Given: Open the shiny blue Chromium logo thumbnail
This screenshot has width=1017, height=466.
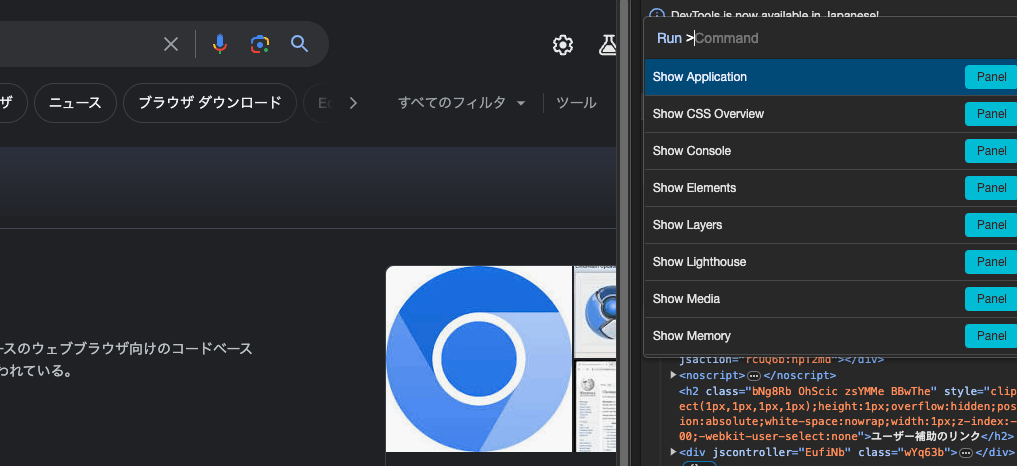Looking at the screenshot, I should click(x=595, y=312).
